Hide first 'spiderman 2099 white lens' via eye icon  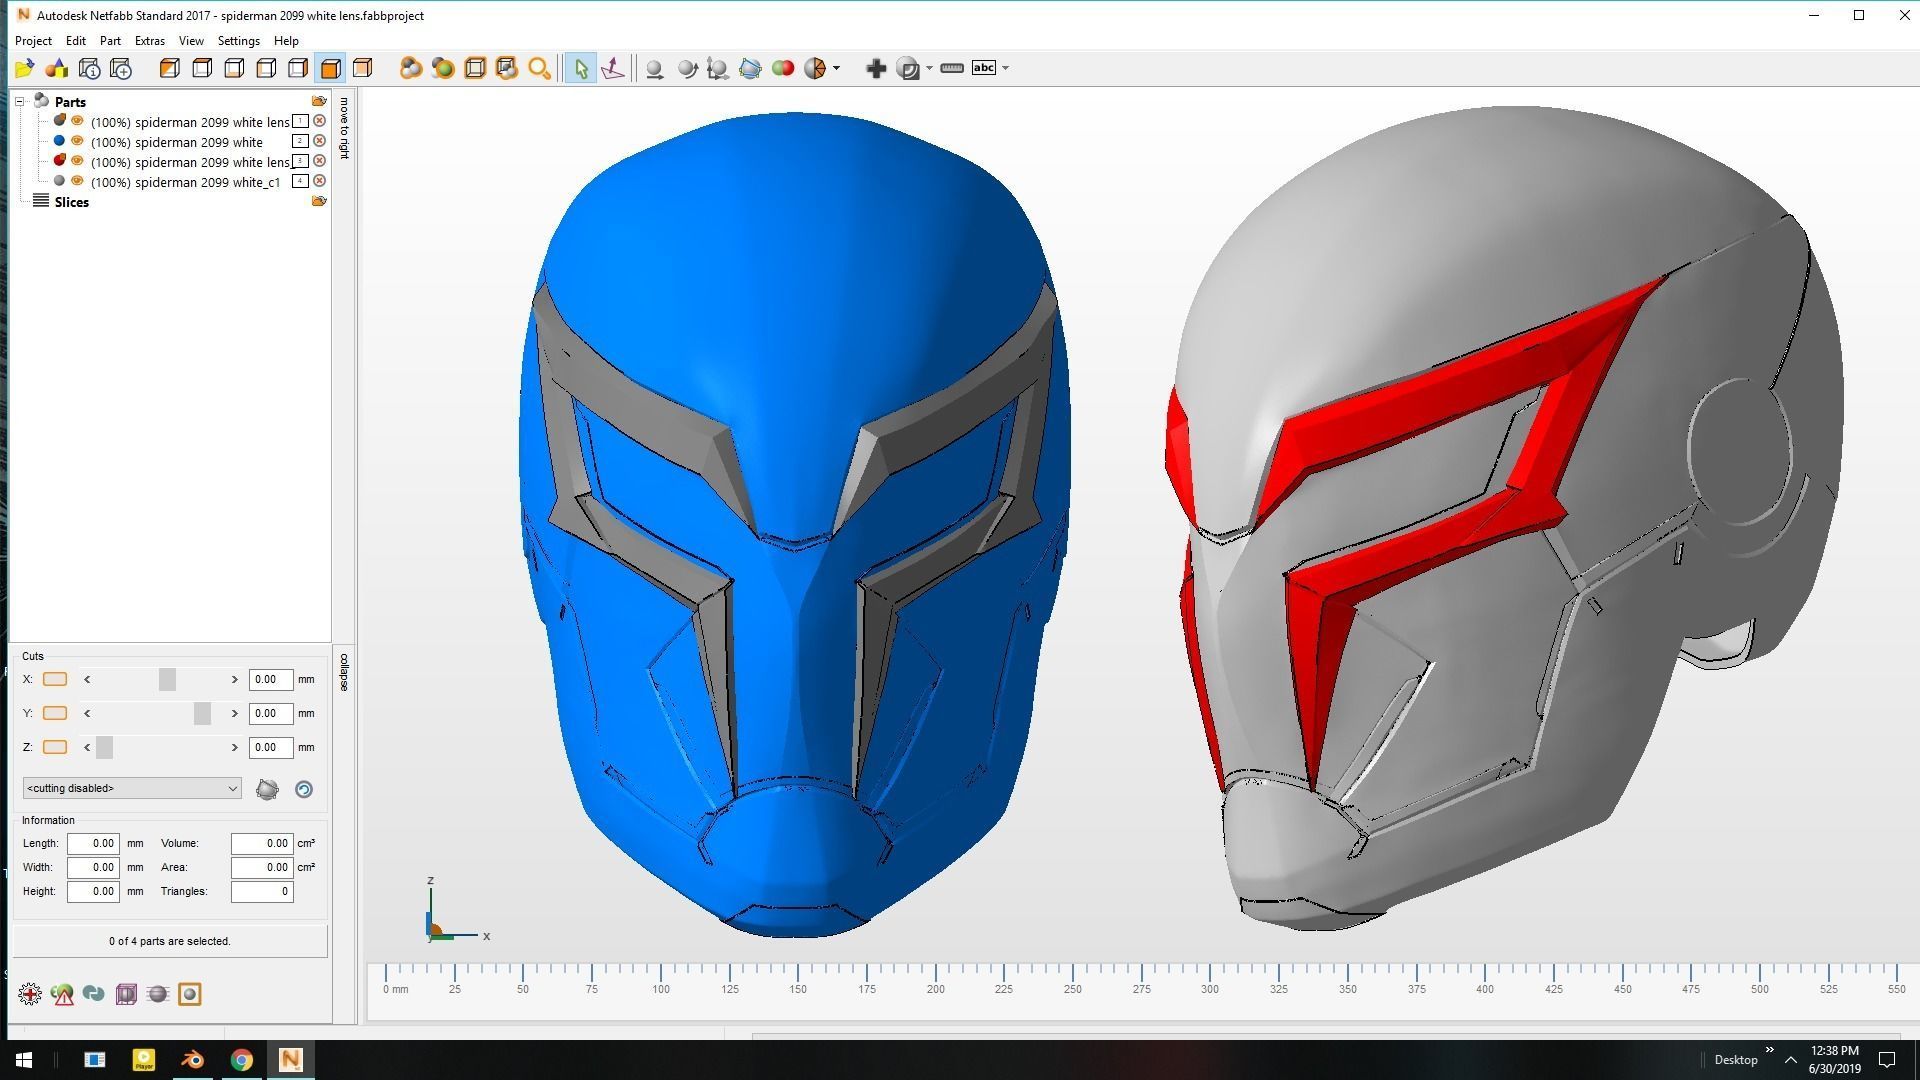point(77,121)
